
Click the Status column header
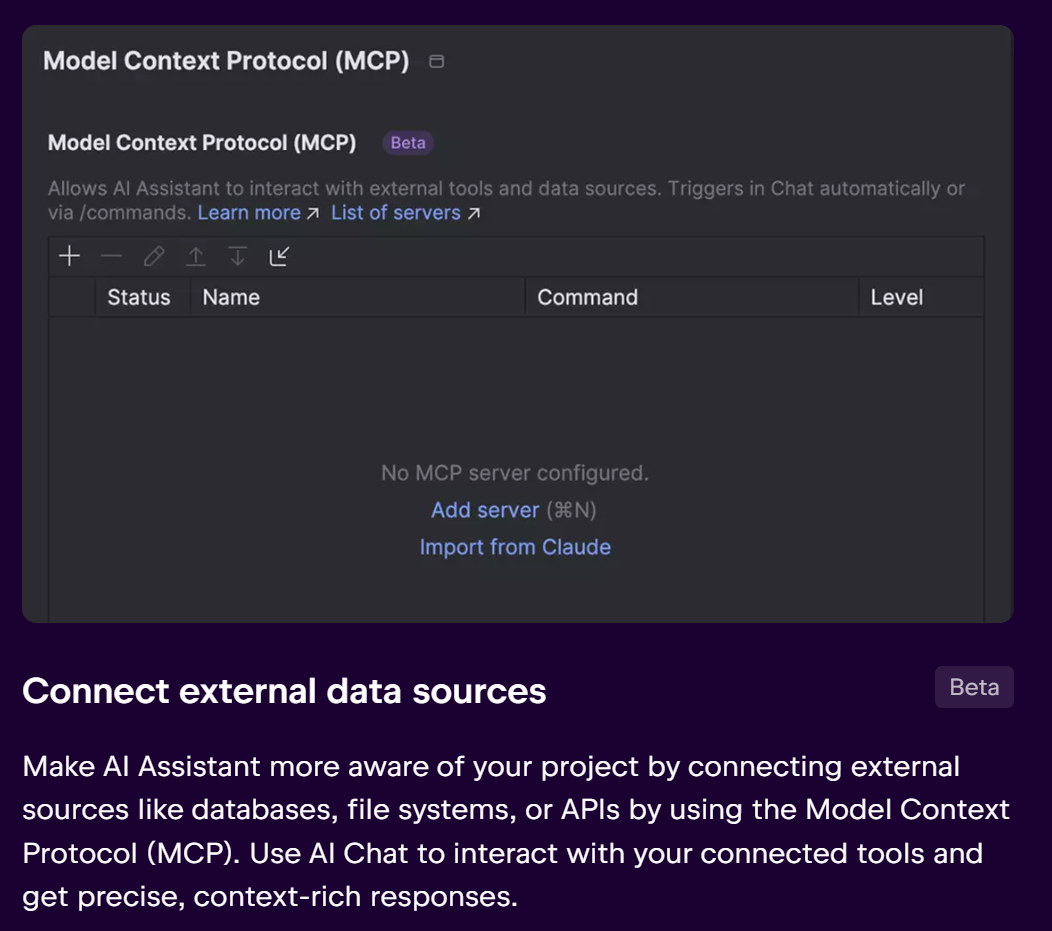(x=139, y=297)
